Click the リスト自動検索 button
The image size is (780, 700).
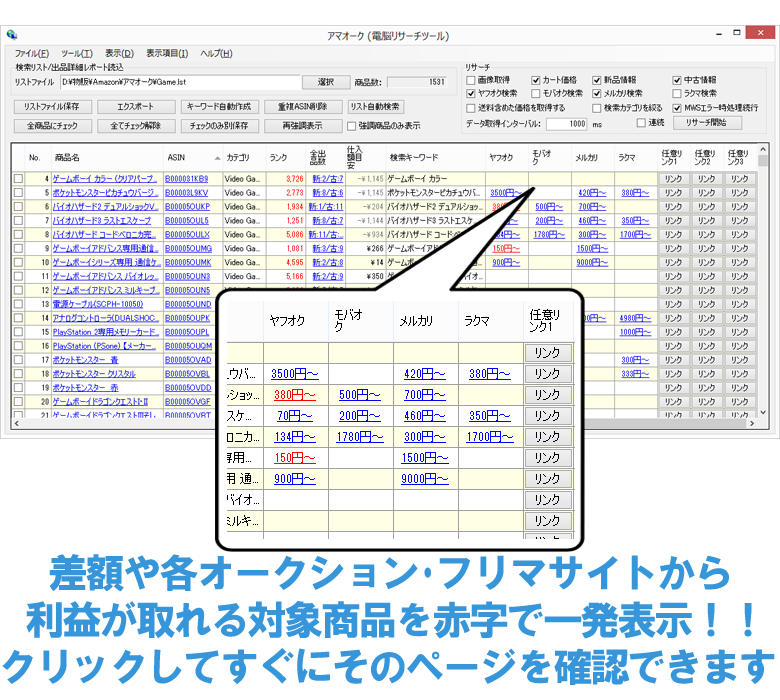pyautogui.click(x=375, y=106)
